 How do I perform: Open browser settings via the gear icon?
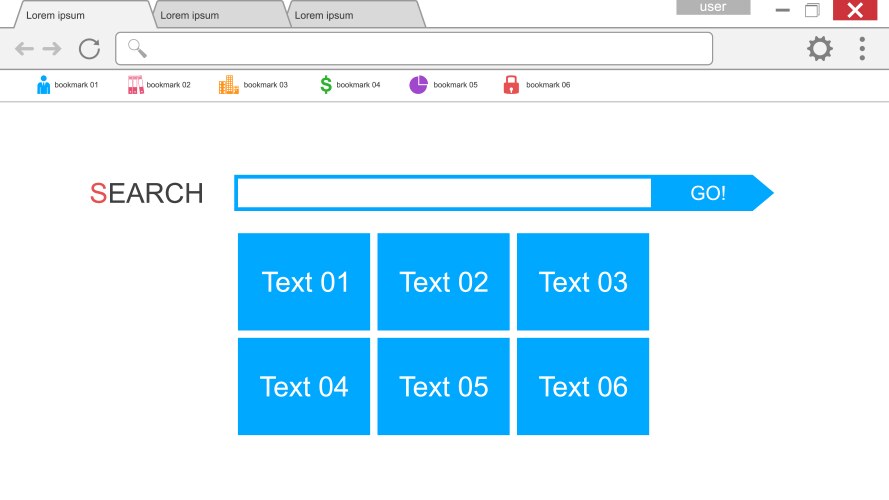(x=819, y=49)
